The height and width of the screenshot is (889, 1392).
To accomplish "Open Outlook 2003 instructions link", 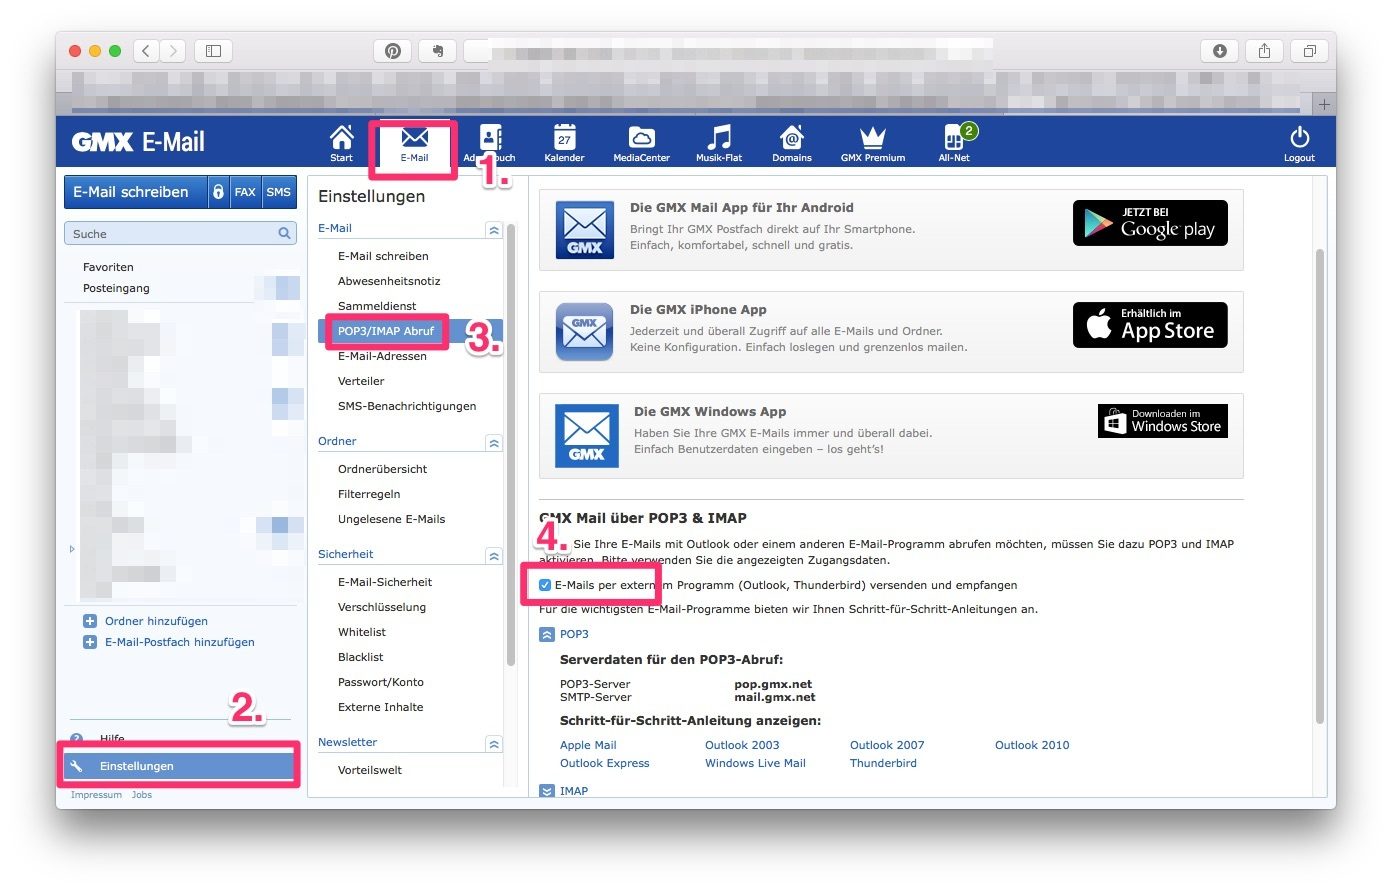I will coord(742,745).
